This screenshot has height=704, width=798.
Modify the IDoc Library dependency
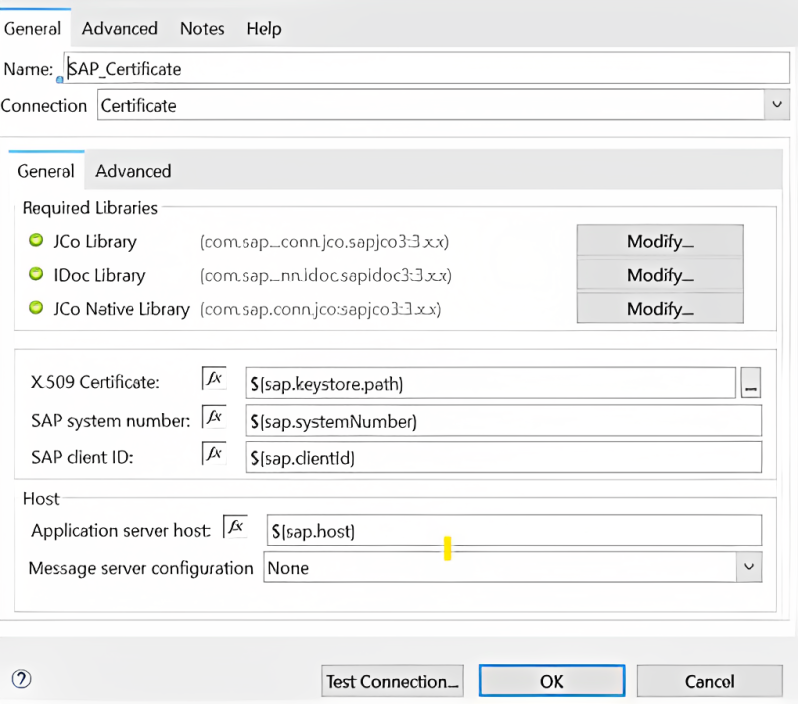[x=659, y=275]
